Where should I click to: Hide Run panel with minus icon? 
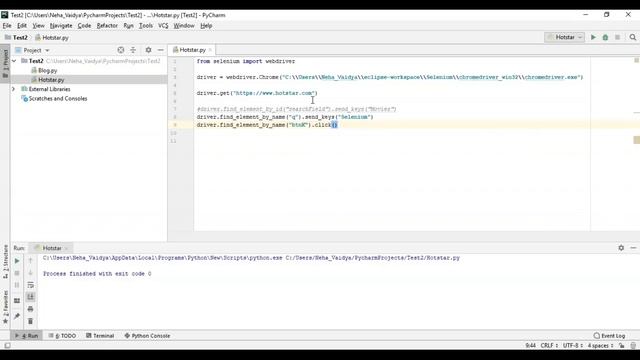point(633,248)
